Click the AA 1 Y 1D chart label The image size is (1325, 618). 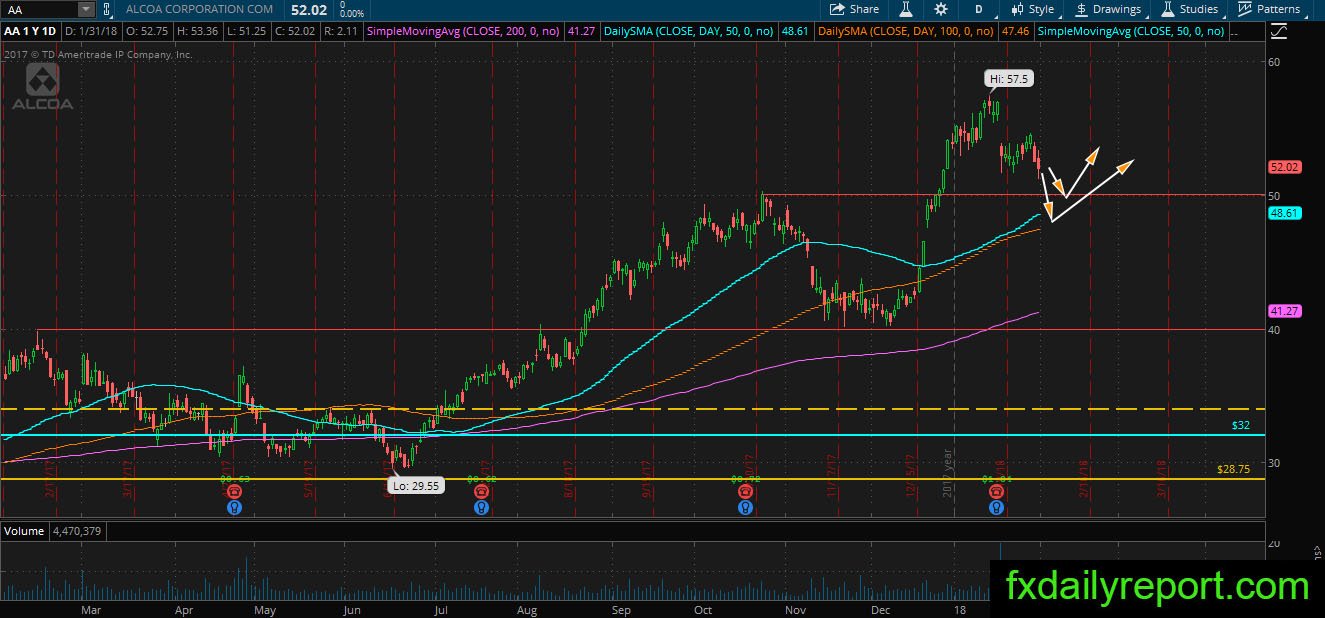click(x=31, y=32)
